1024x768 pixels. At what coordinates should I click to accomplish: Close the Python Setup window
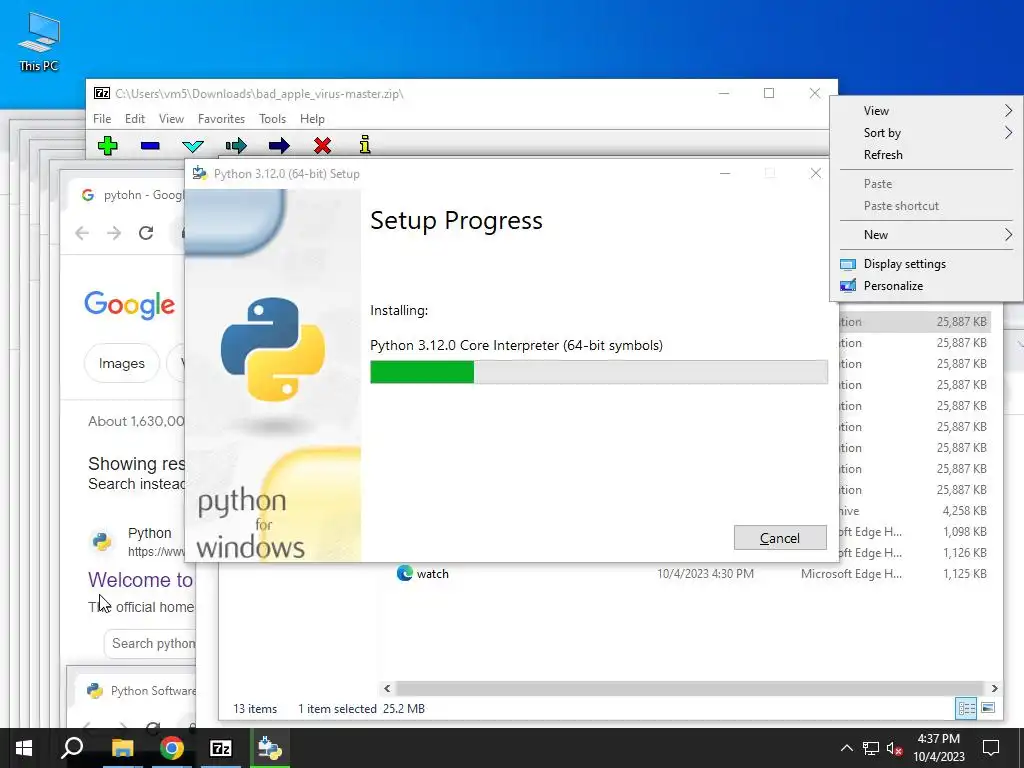pyautogui.click(x=815, y=173)
